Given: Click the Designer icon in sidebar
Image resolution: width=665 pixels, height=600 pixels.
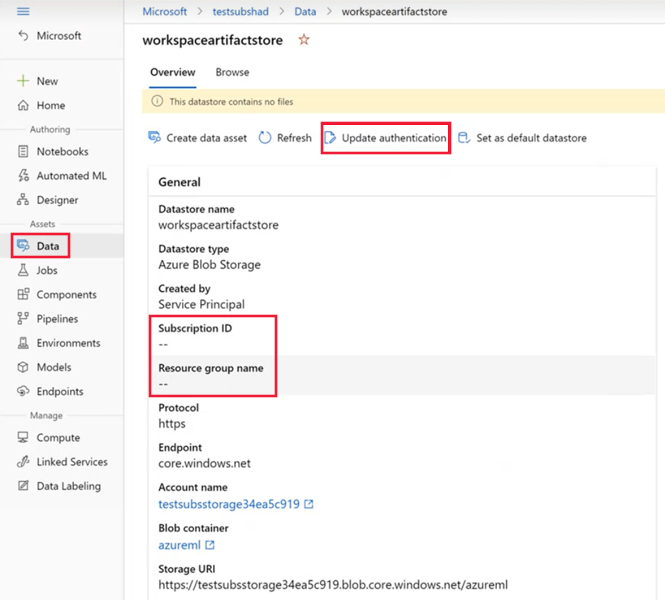Looking at the screenshot, I should pyautogui.click(x=23, y=200).
